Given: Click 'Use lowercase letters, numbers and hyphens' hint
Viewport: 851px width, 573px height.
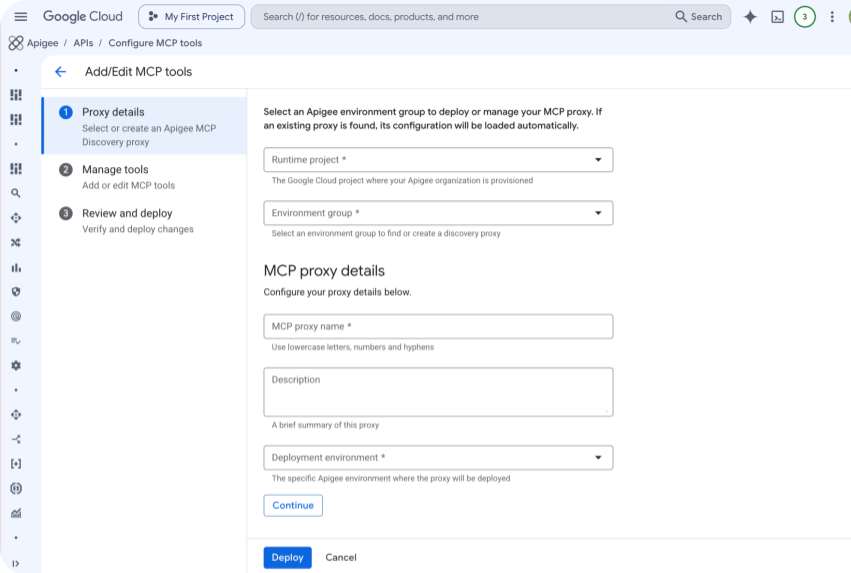Looking at the screenshot, I should pos(353,347).
